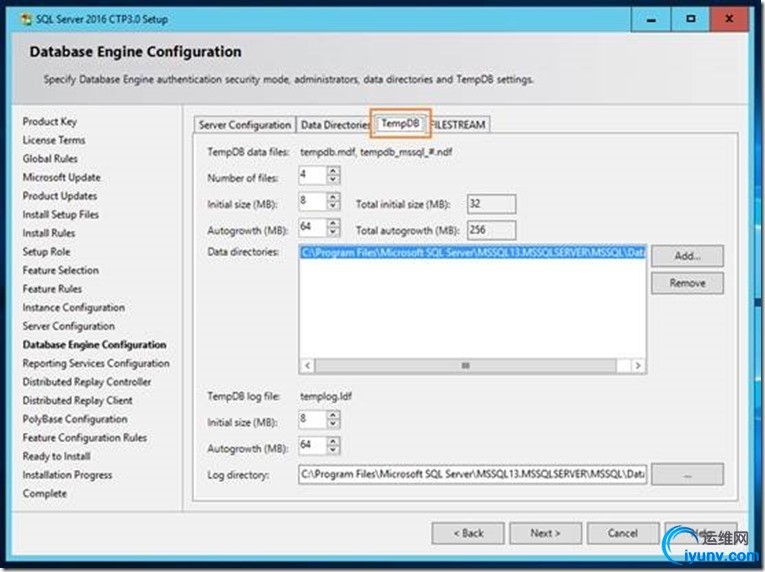Decrease data files Initial size spinner
The image size is (765, 572).
333,205
